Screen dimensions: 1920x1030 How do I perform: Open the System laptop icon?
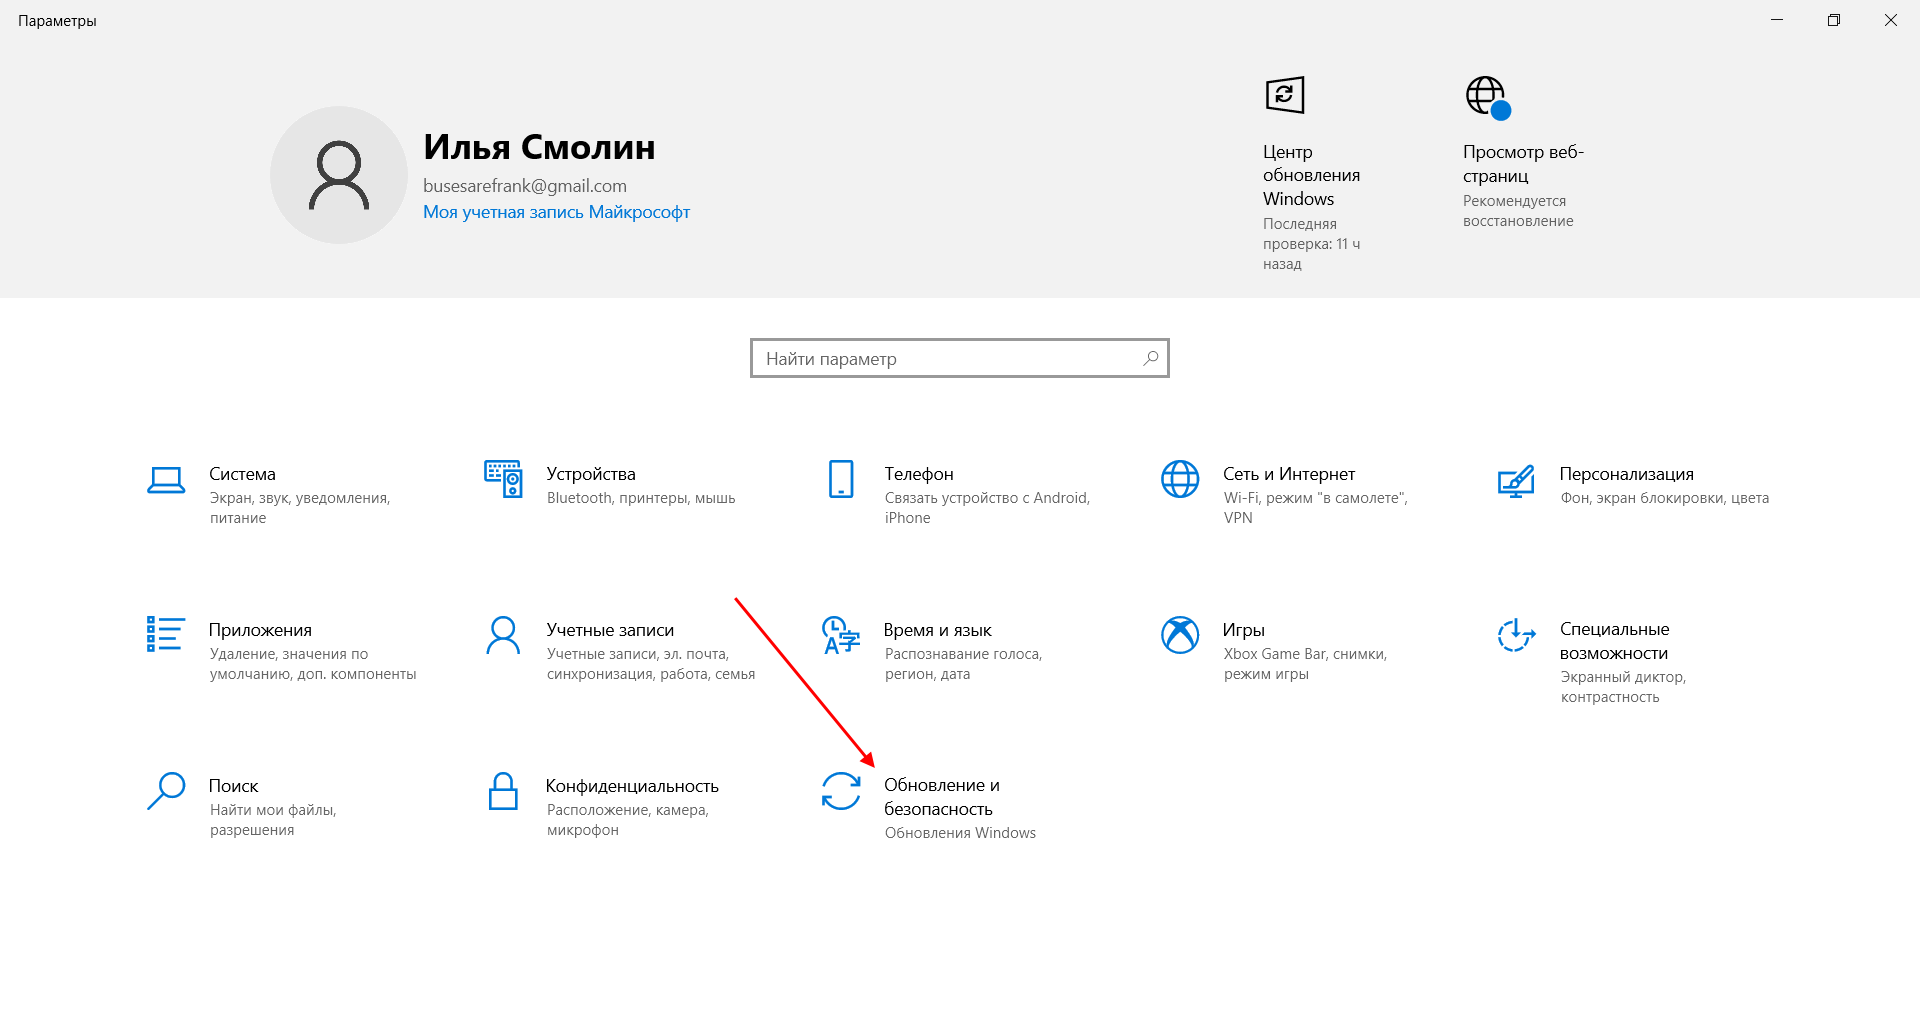click(x=166, y=480)
